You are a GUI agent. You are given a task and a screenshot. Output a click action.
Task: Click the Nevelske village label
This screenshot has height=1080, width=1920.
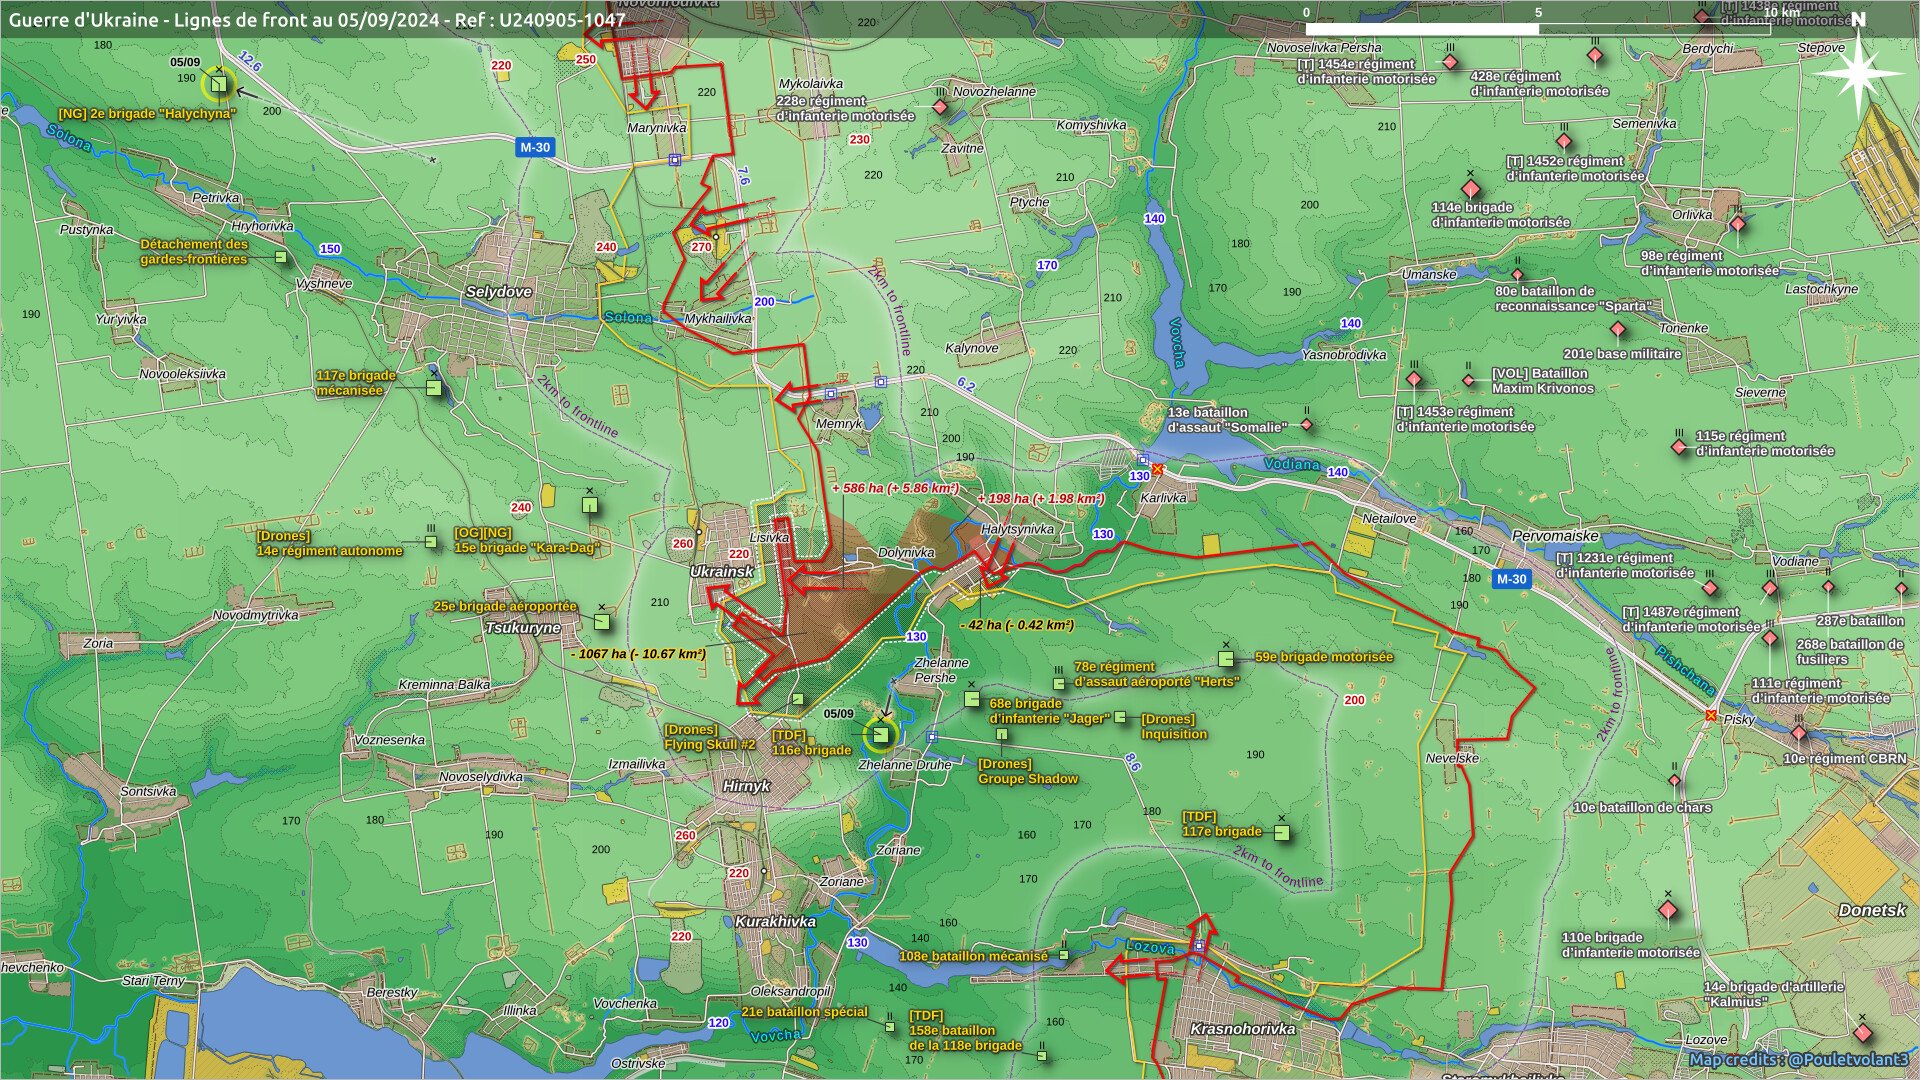[1452, 758]
